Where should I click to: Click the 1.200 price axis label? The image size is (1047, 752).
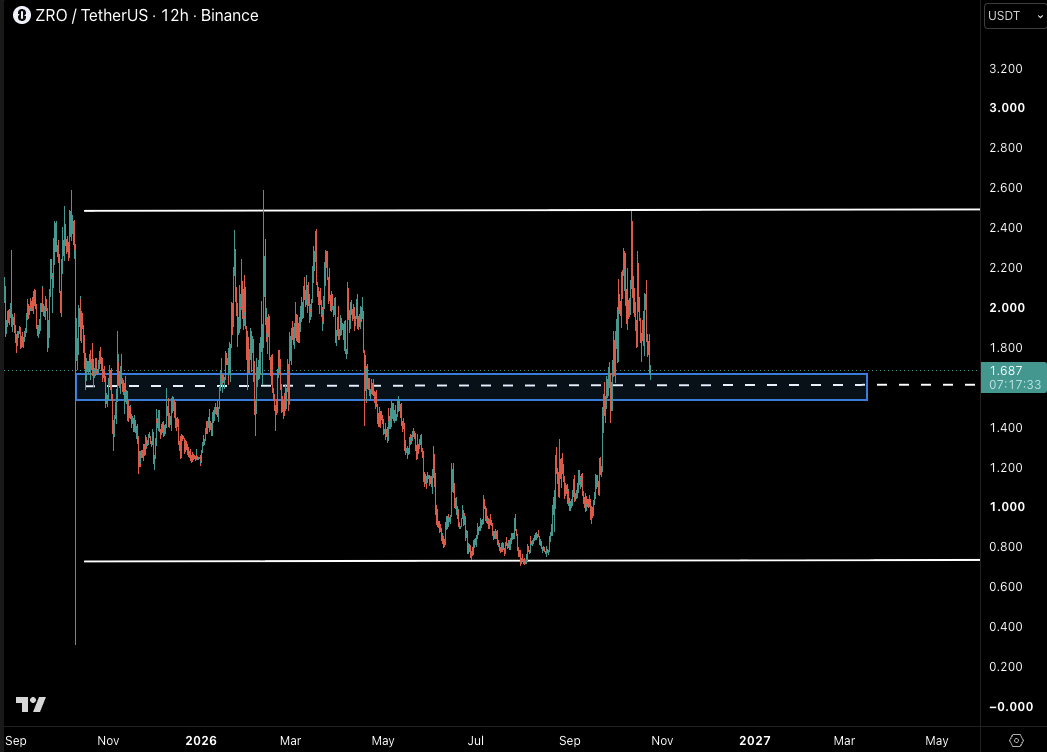coord(1006,467)
